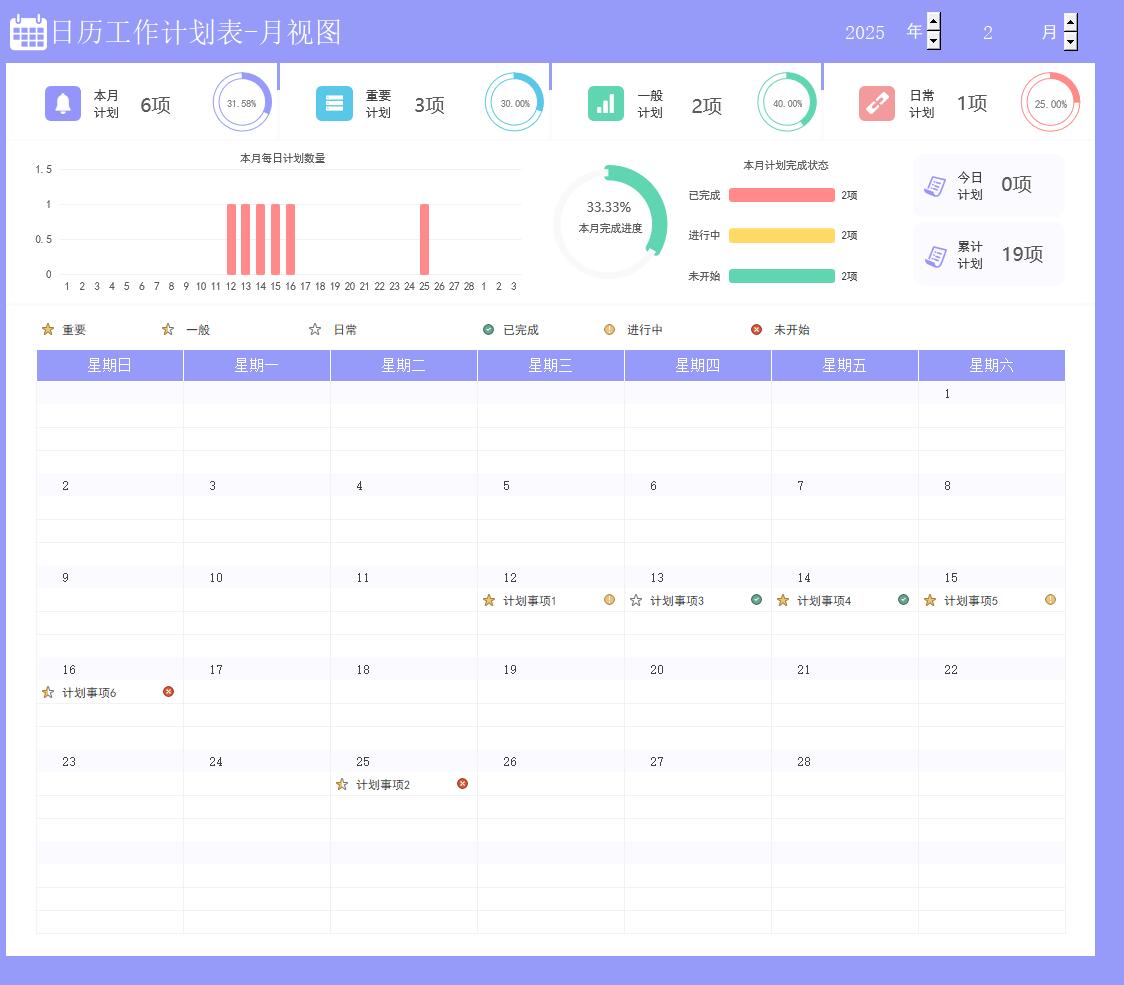The width and height of the screenshot is (1124, 985).
Task: Increase the year with the up arrow
Action: (934, 22)
